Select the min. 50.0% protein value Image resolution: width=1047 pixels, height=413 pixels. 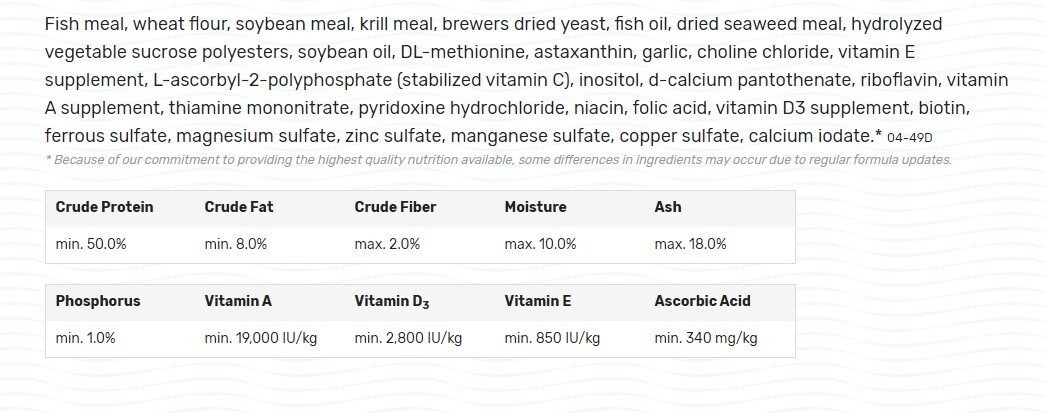91,244
